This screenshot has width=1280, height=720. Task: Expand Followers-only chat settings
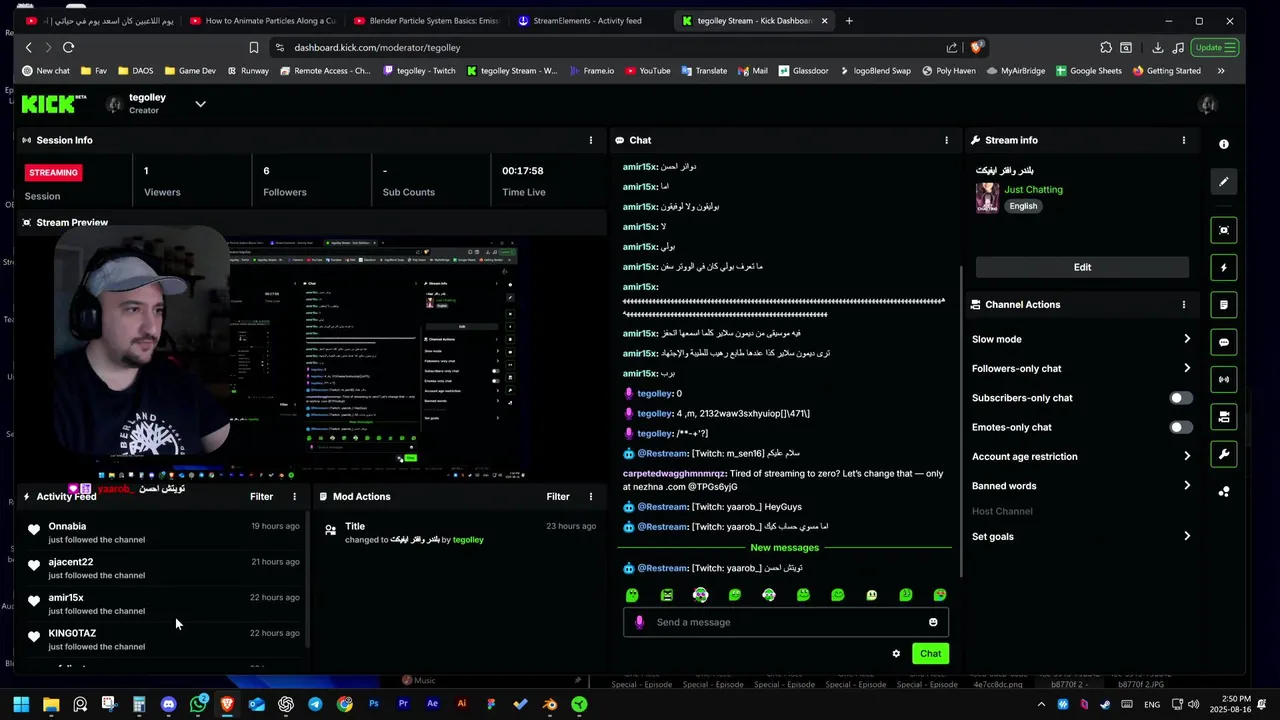[1187, 368]
